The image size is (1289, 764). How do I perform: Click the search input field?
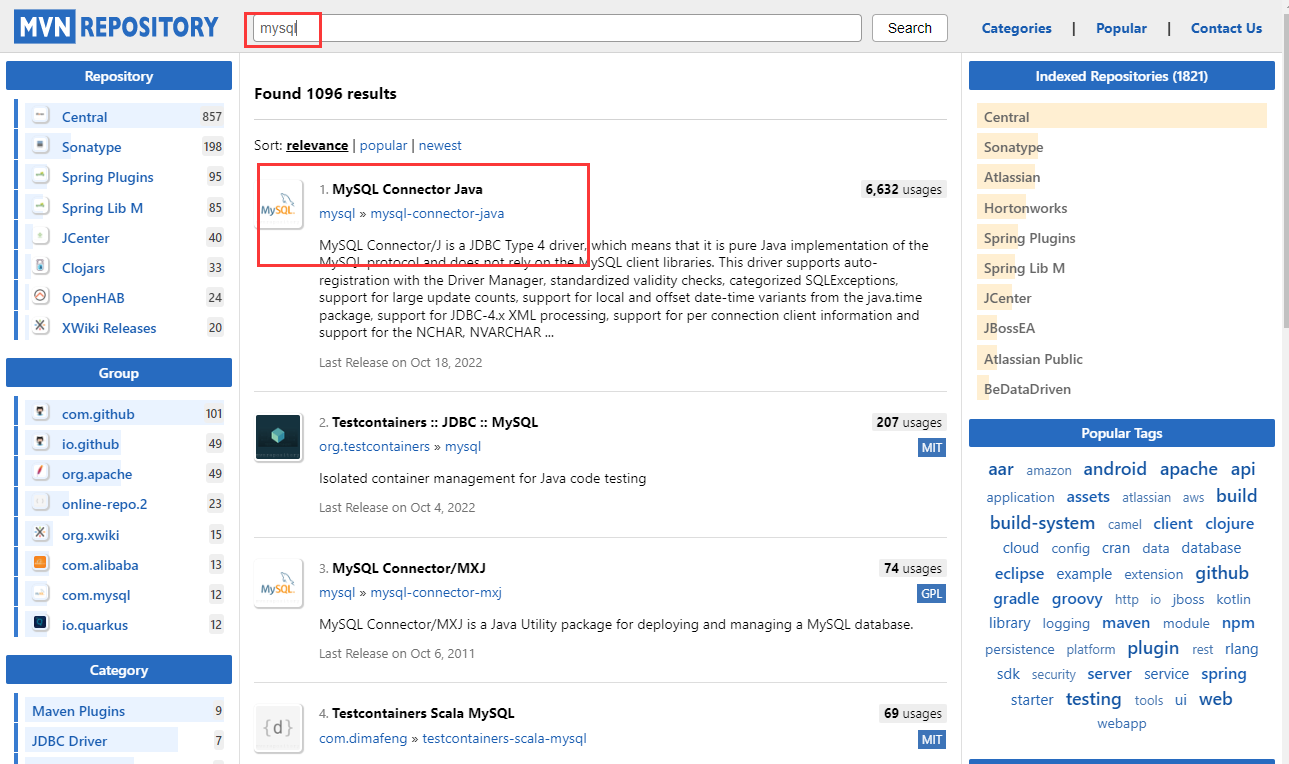click(x=557, y=28)
